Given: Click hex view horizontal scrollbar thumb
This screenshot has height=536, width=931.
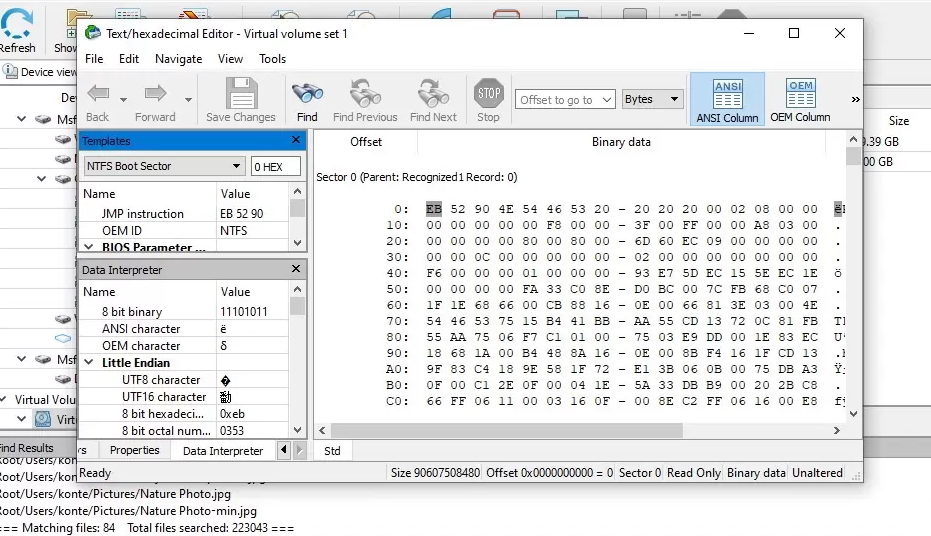Looking at the screenshot, I should click(506, 430).
